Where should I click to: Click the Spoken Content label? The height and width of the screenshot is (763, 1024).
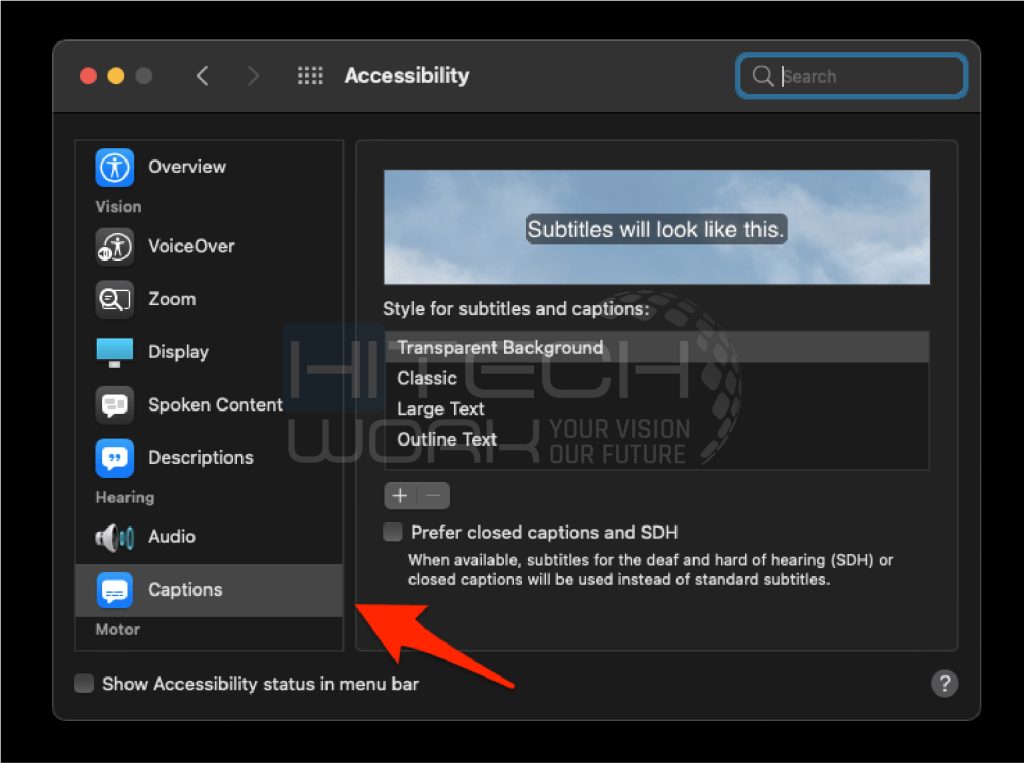click(216, 405)
